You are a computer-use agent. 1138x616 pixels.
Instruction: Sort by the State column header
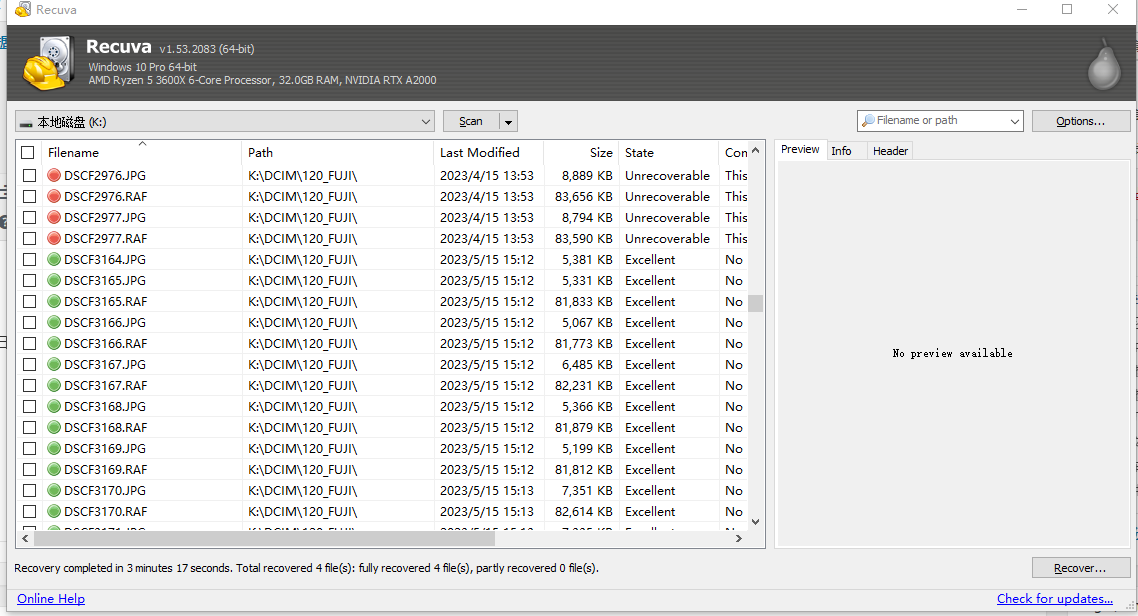pyautogui.click(x=668, y=152)
